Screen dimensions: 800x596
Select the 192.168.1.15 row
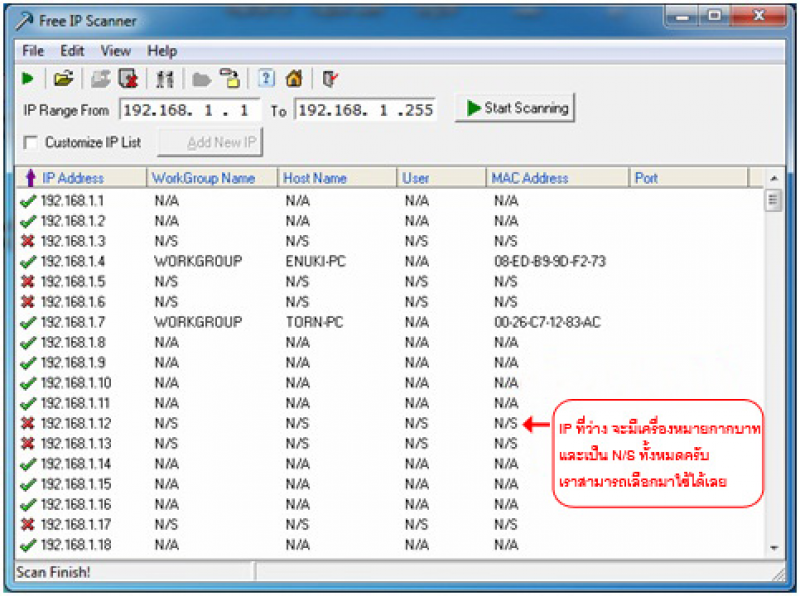point(390,484)
